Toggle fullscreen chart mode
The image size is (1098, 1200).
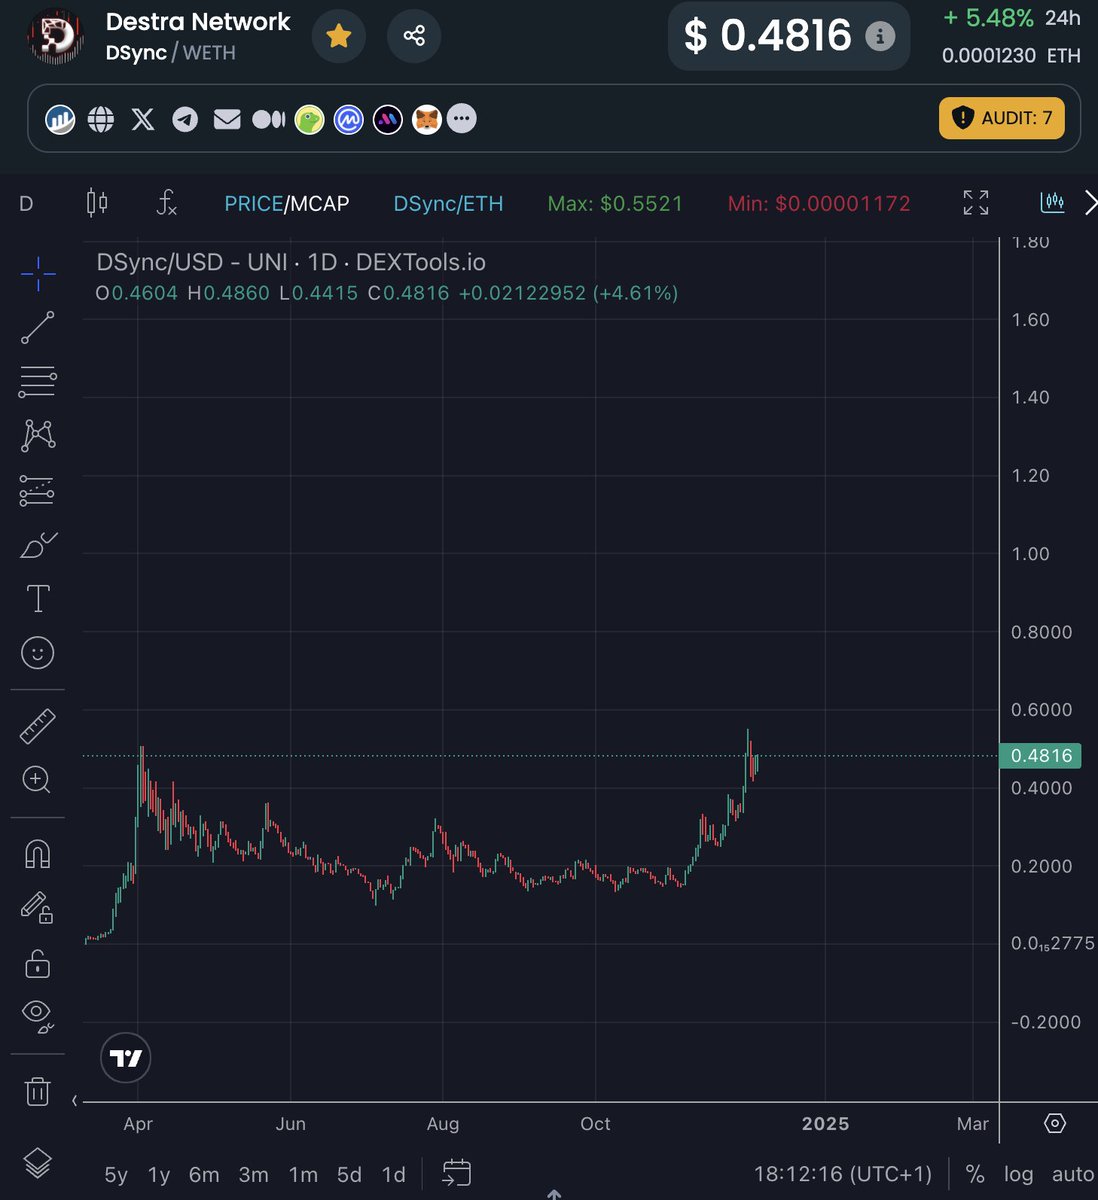[976, 202]
